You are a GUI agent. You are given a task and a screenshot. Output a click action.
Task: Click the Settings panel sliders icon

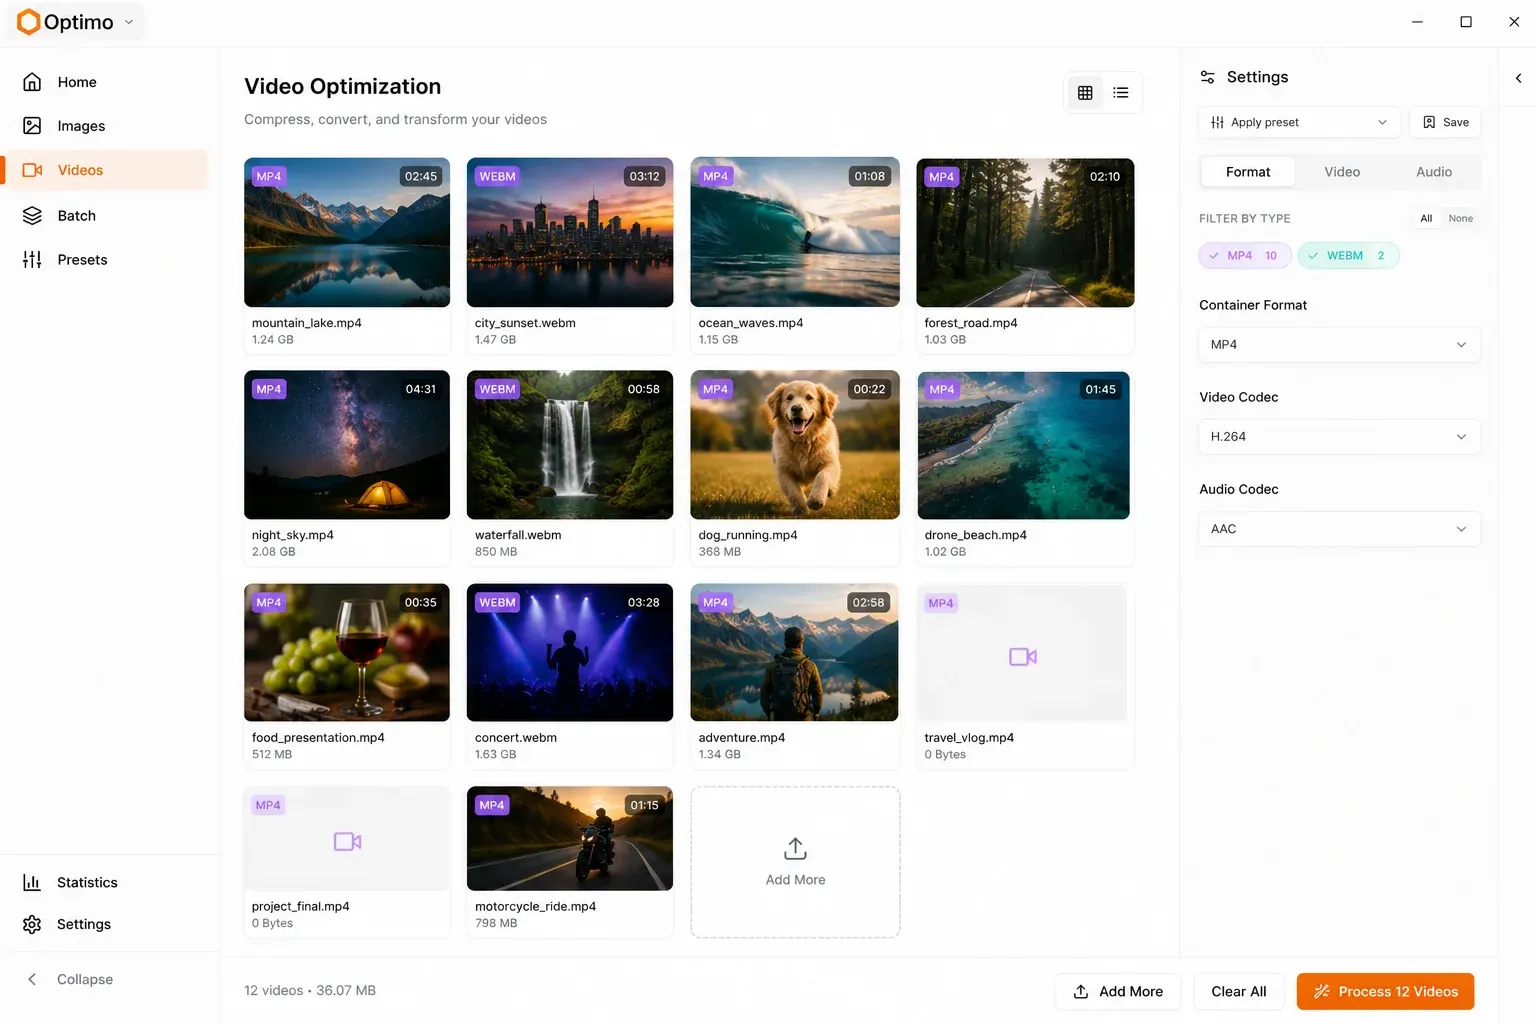(x=1208, y=77)
